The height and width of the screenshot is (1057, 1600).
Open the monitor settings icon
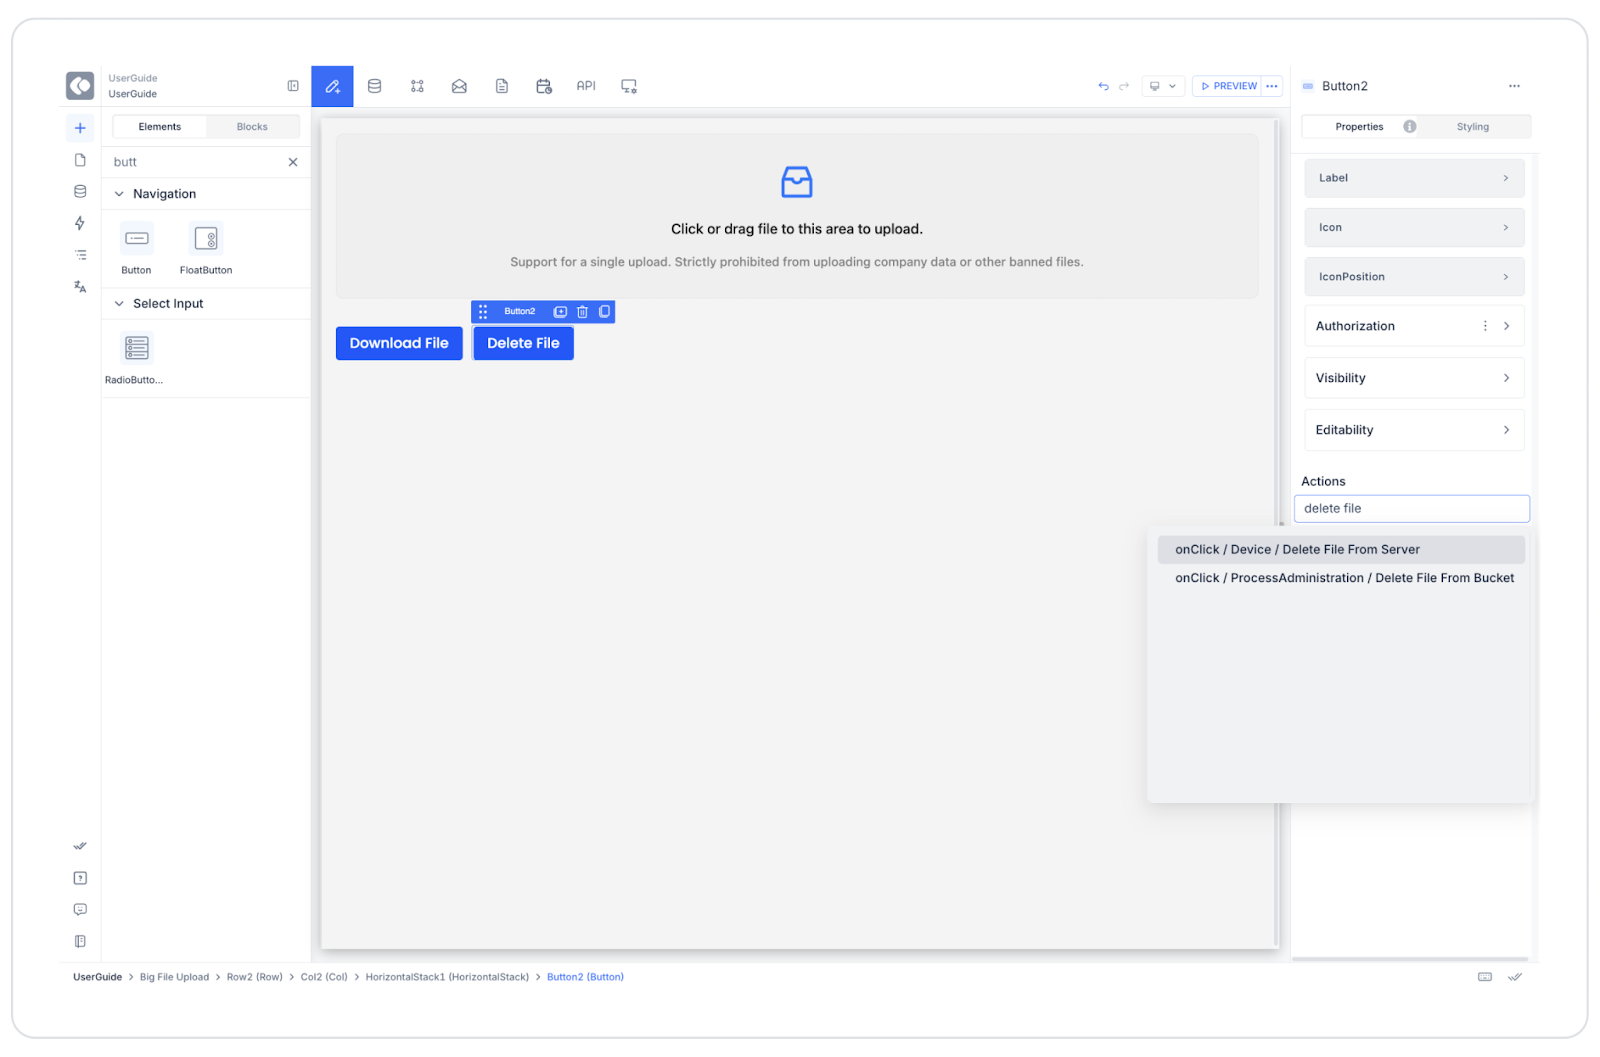[x=629, y=86]
